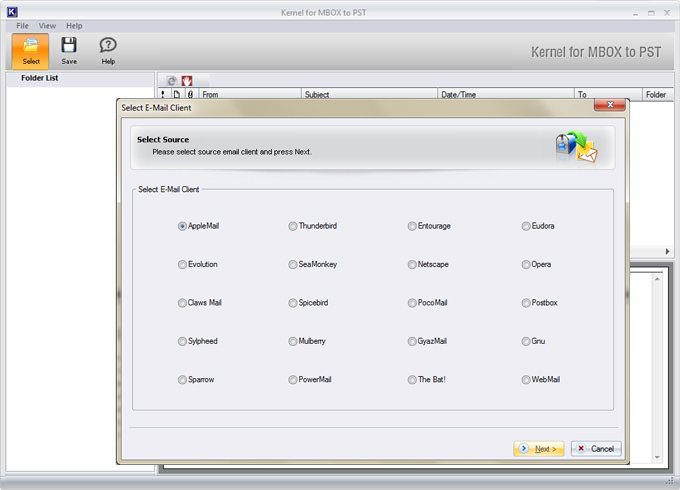
Task: Close the Select E-Mail Client dialog
Action: pyautogui.click(x=609, y=105)
